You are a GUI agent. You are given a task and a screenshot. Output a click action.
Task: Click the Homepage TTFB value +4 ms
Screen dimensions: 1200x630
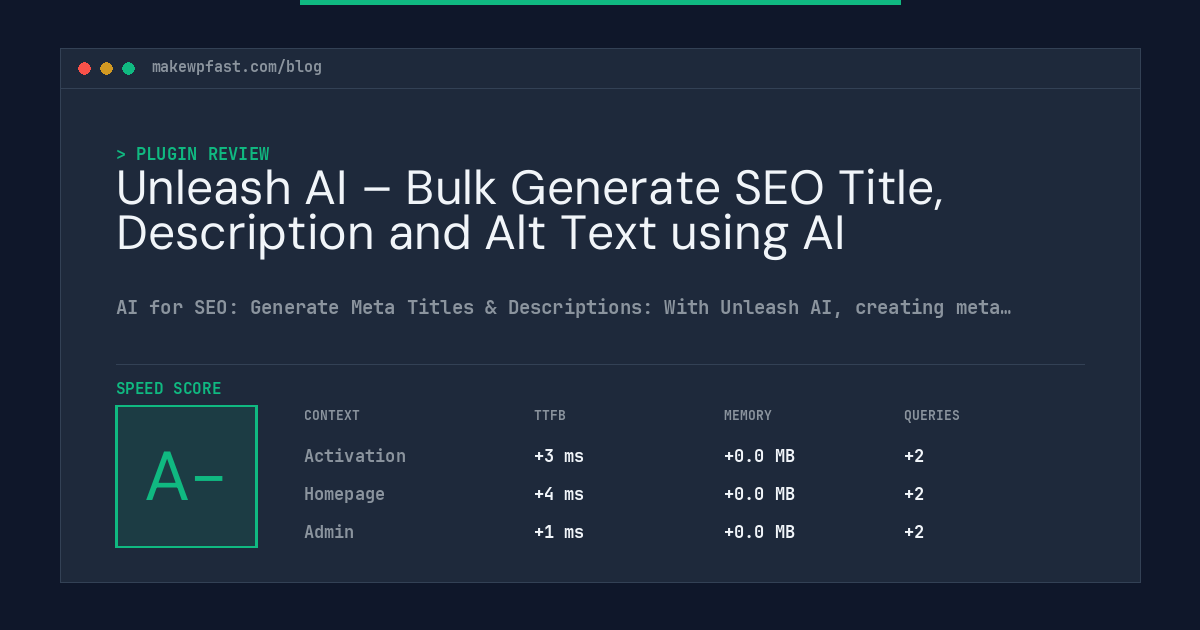[559, 494]
